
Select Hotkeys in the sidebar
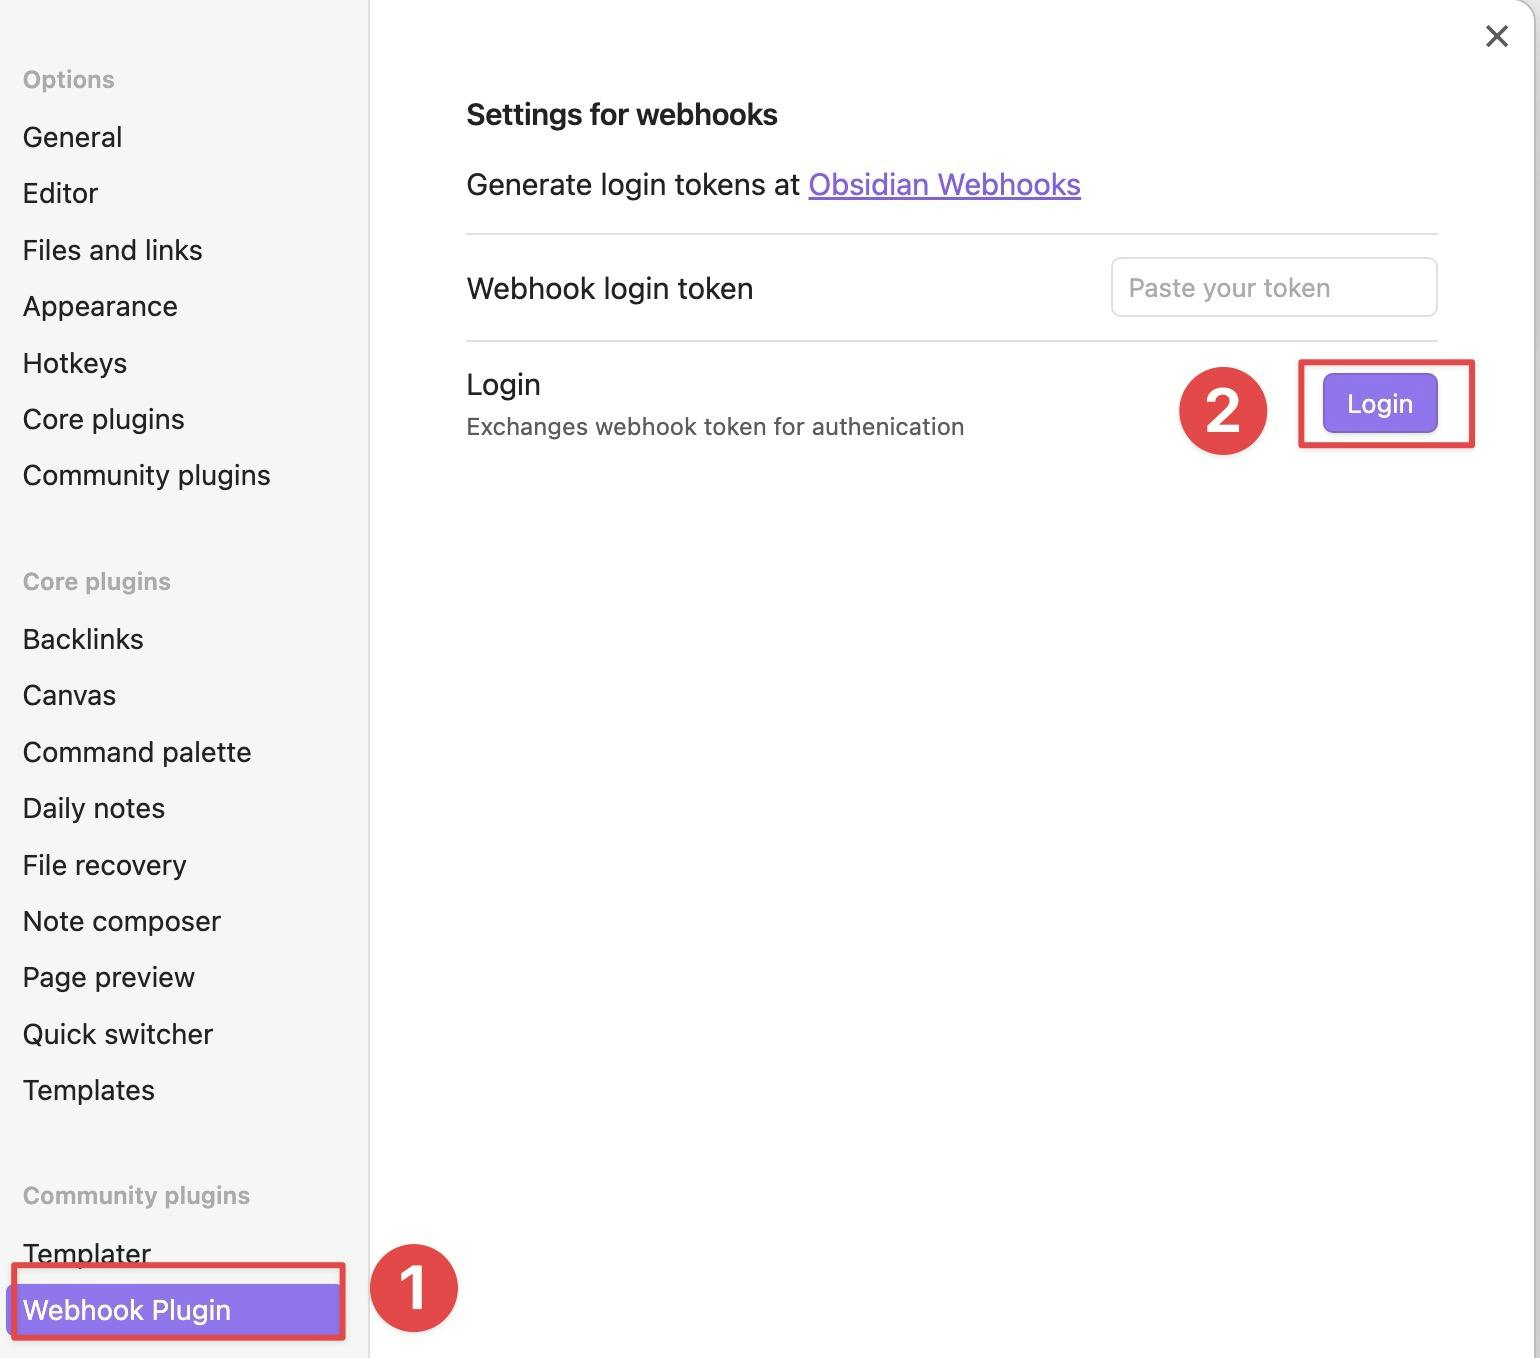click(75, 363)
